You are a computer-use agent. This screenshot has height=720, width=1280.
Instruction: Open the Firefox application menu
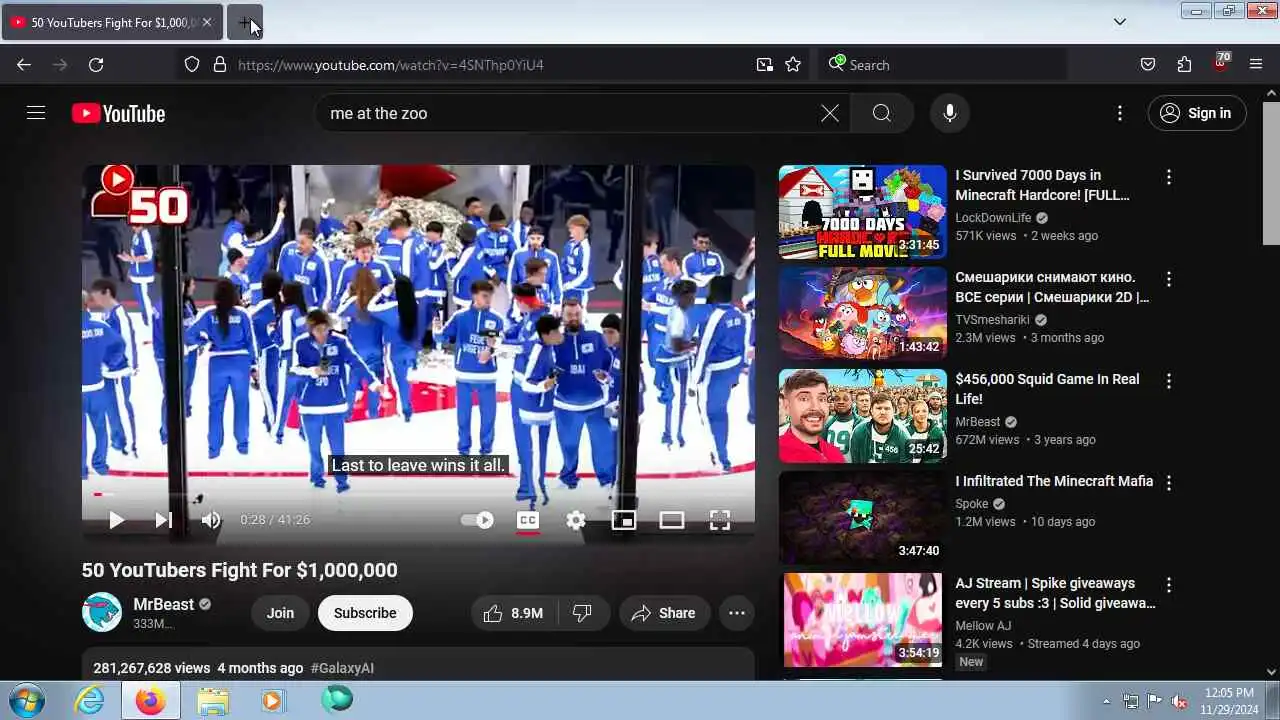click(1256, 65)
